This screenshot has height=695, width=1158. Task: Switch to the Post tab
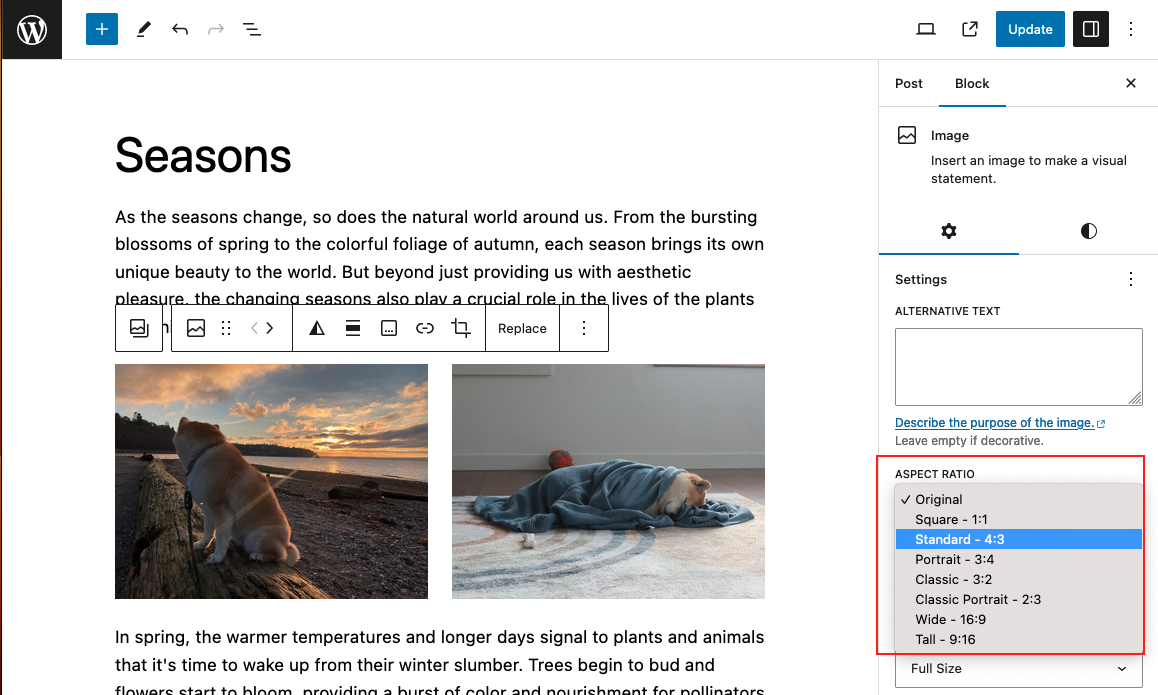[908, 83]
